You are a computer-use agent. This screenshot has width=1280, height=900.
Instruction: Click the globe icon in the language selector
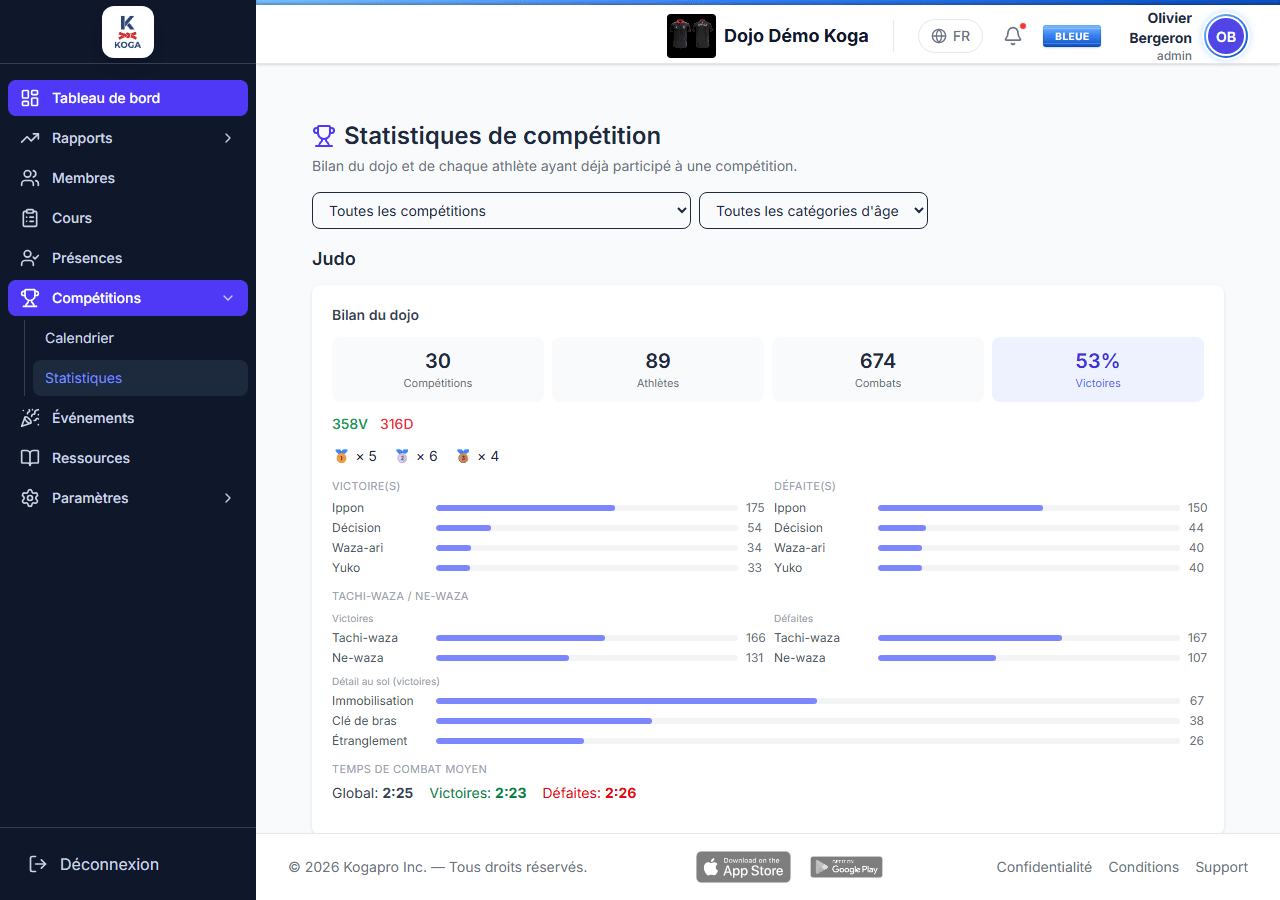coord(939,36)
